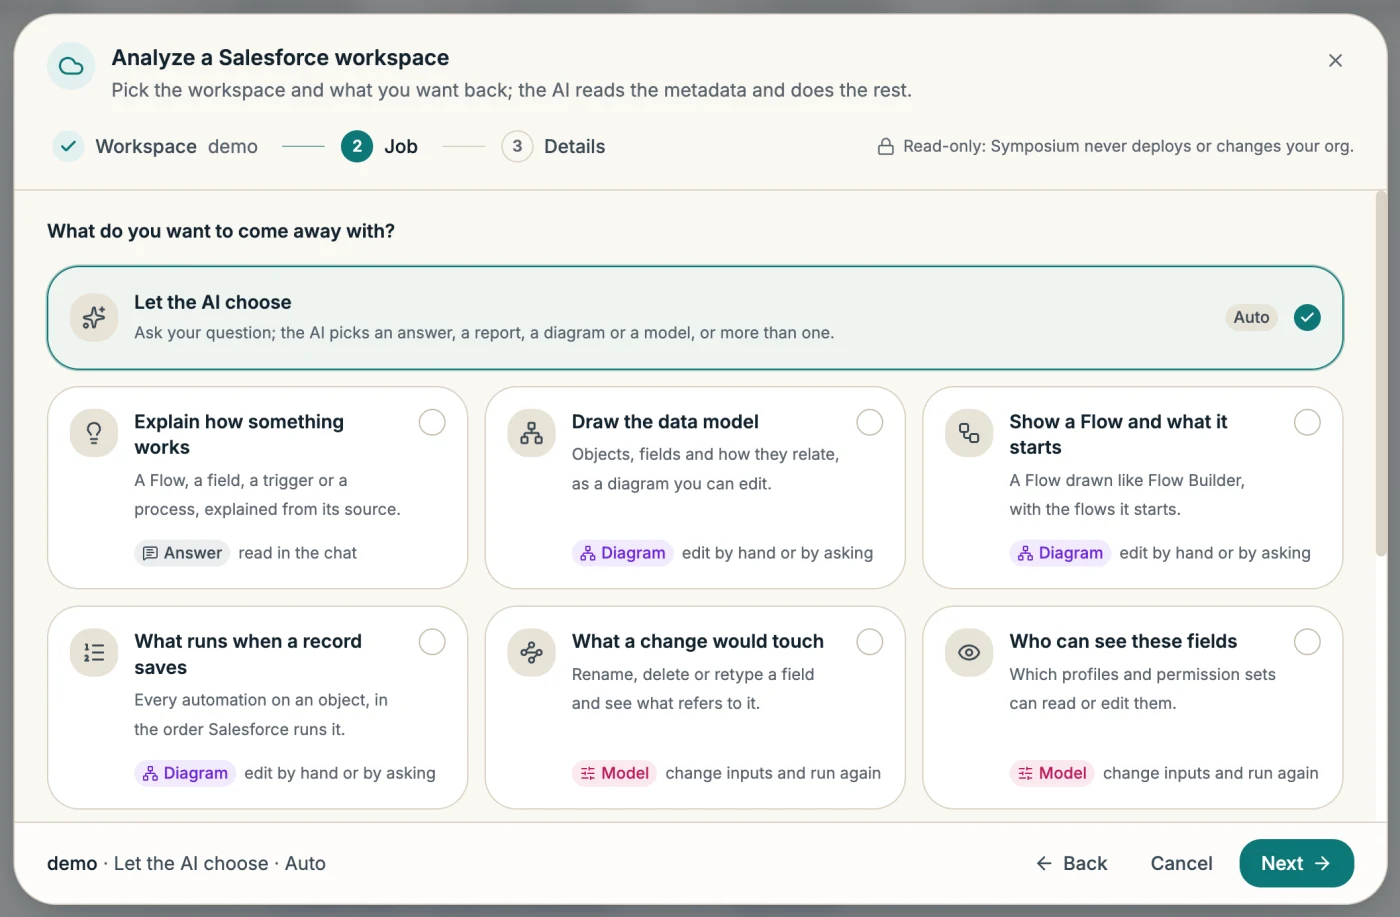Click the selected check on Let the AI choose

click(x=1307, y=317)
